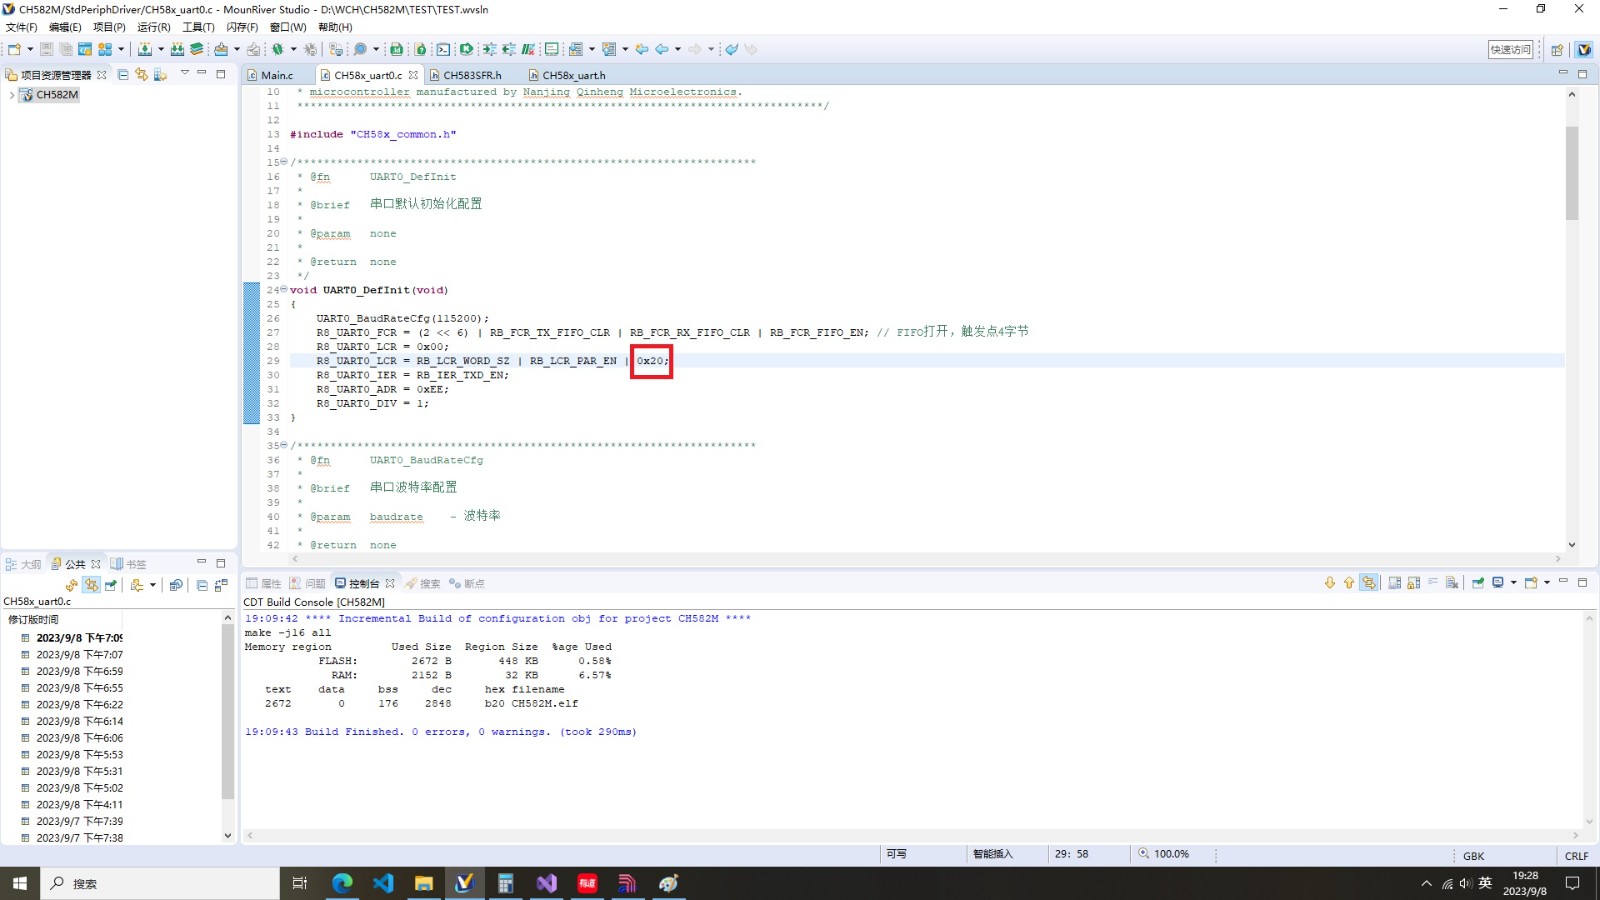Viewport: 1600px width, 900px height.
Task: Open the 项目(P) menu
Action: click(109, 27)
